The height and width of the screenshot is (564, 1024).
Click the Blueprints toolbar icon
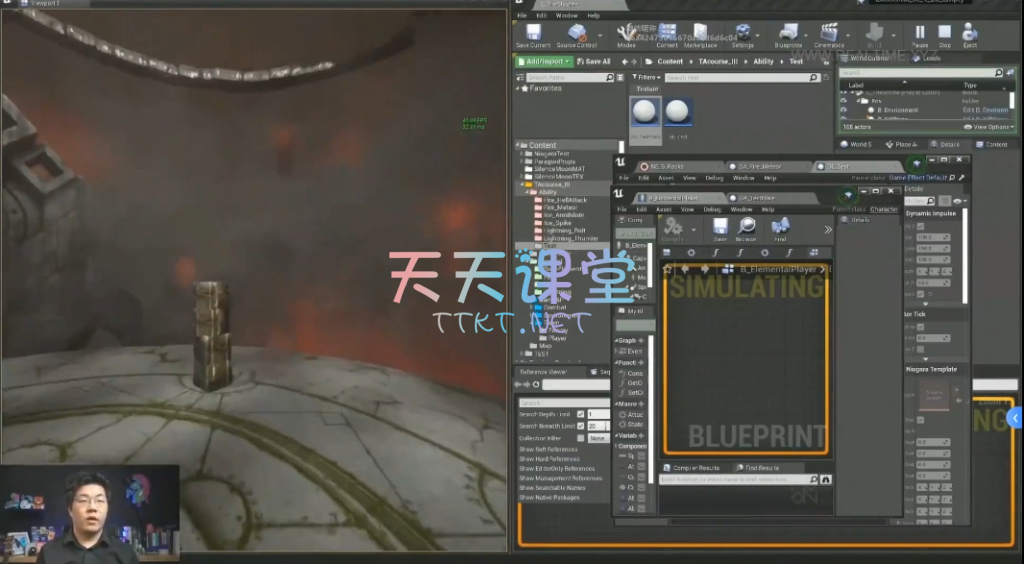[788, 35]
